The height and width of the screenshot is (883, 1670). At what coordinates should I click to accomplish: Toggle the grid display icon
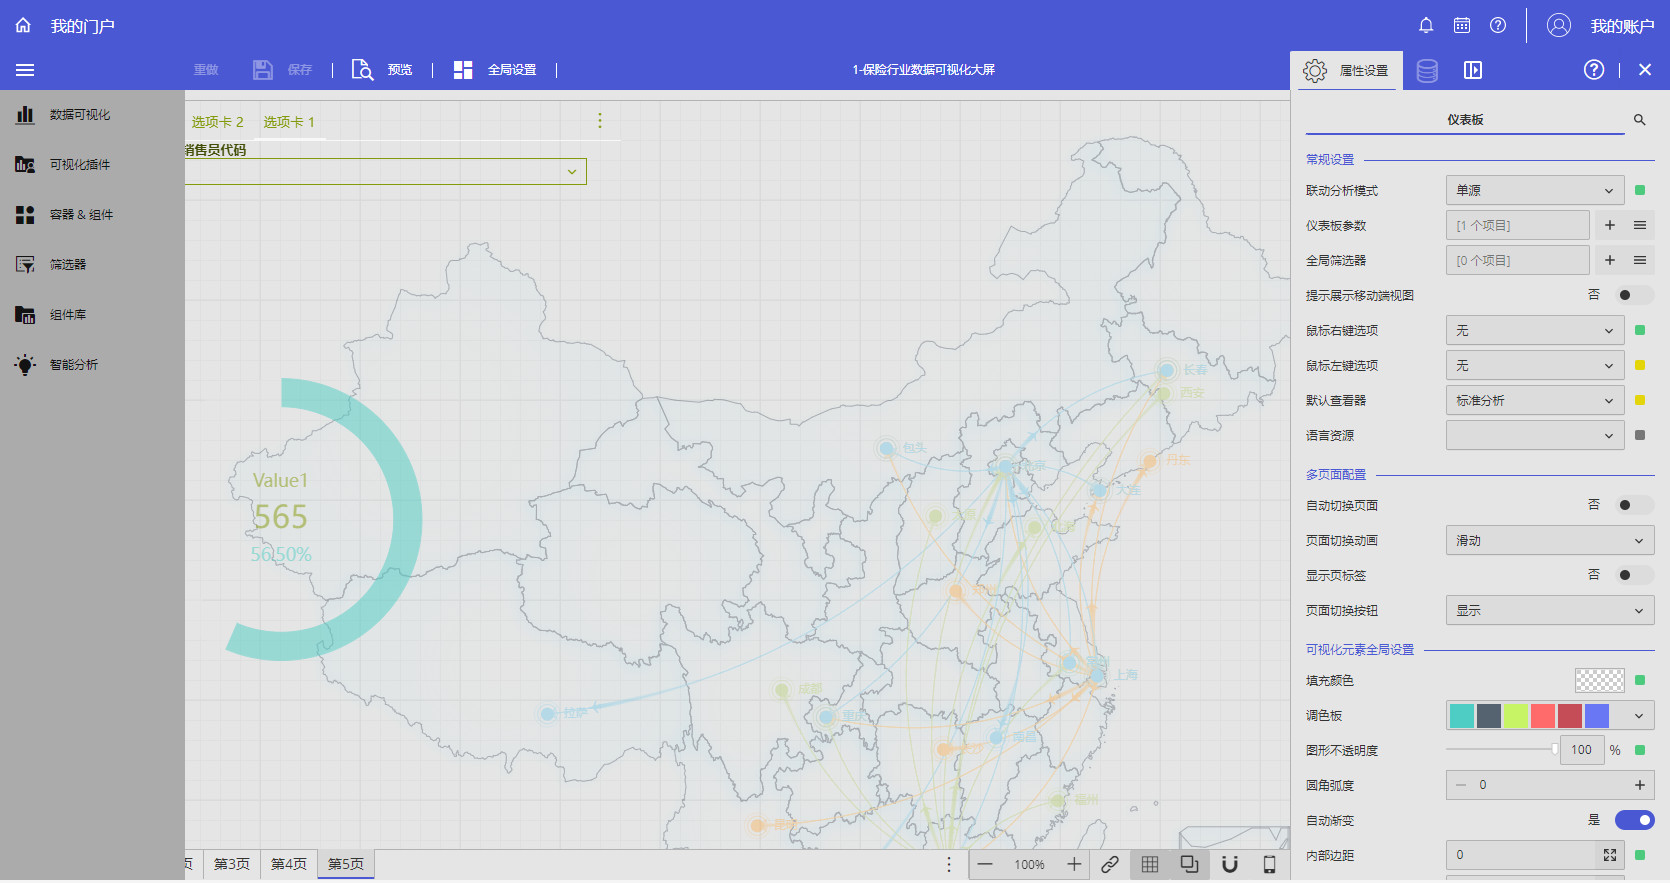(x=1150, y=865)
